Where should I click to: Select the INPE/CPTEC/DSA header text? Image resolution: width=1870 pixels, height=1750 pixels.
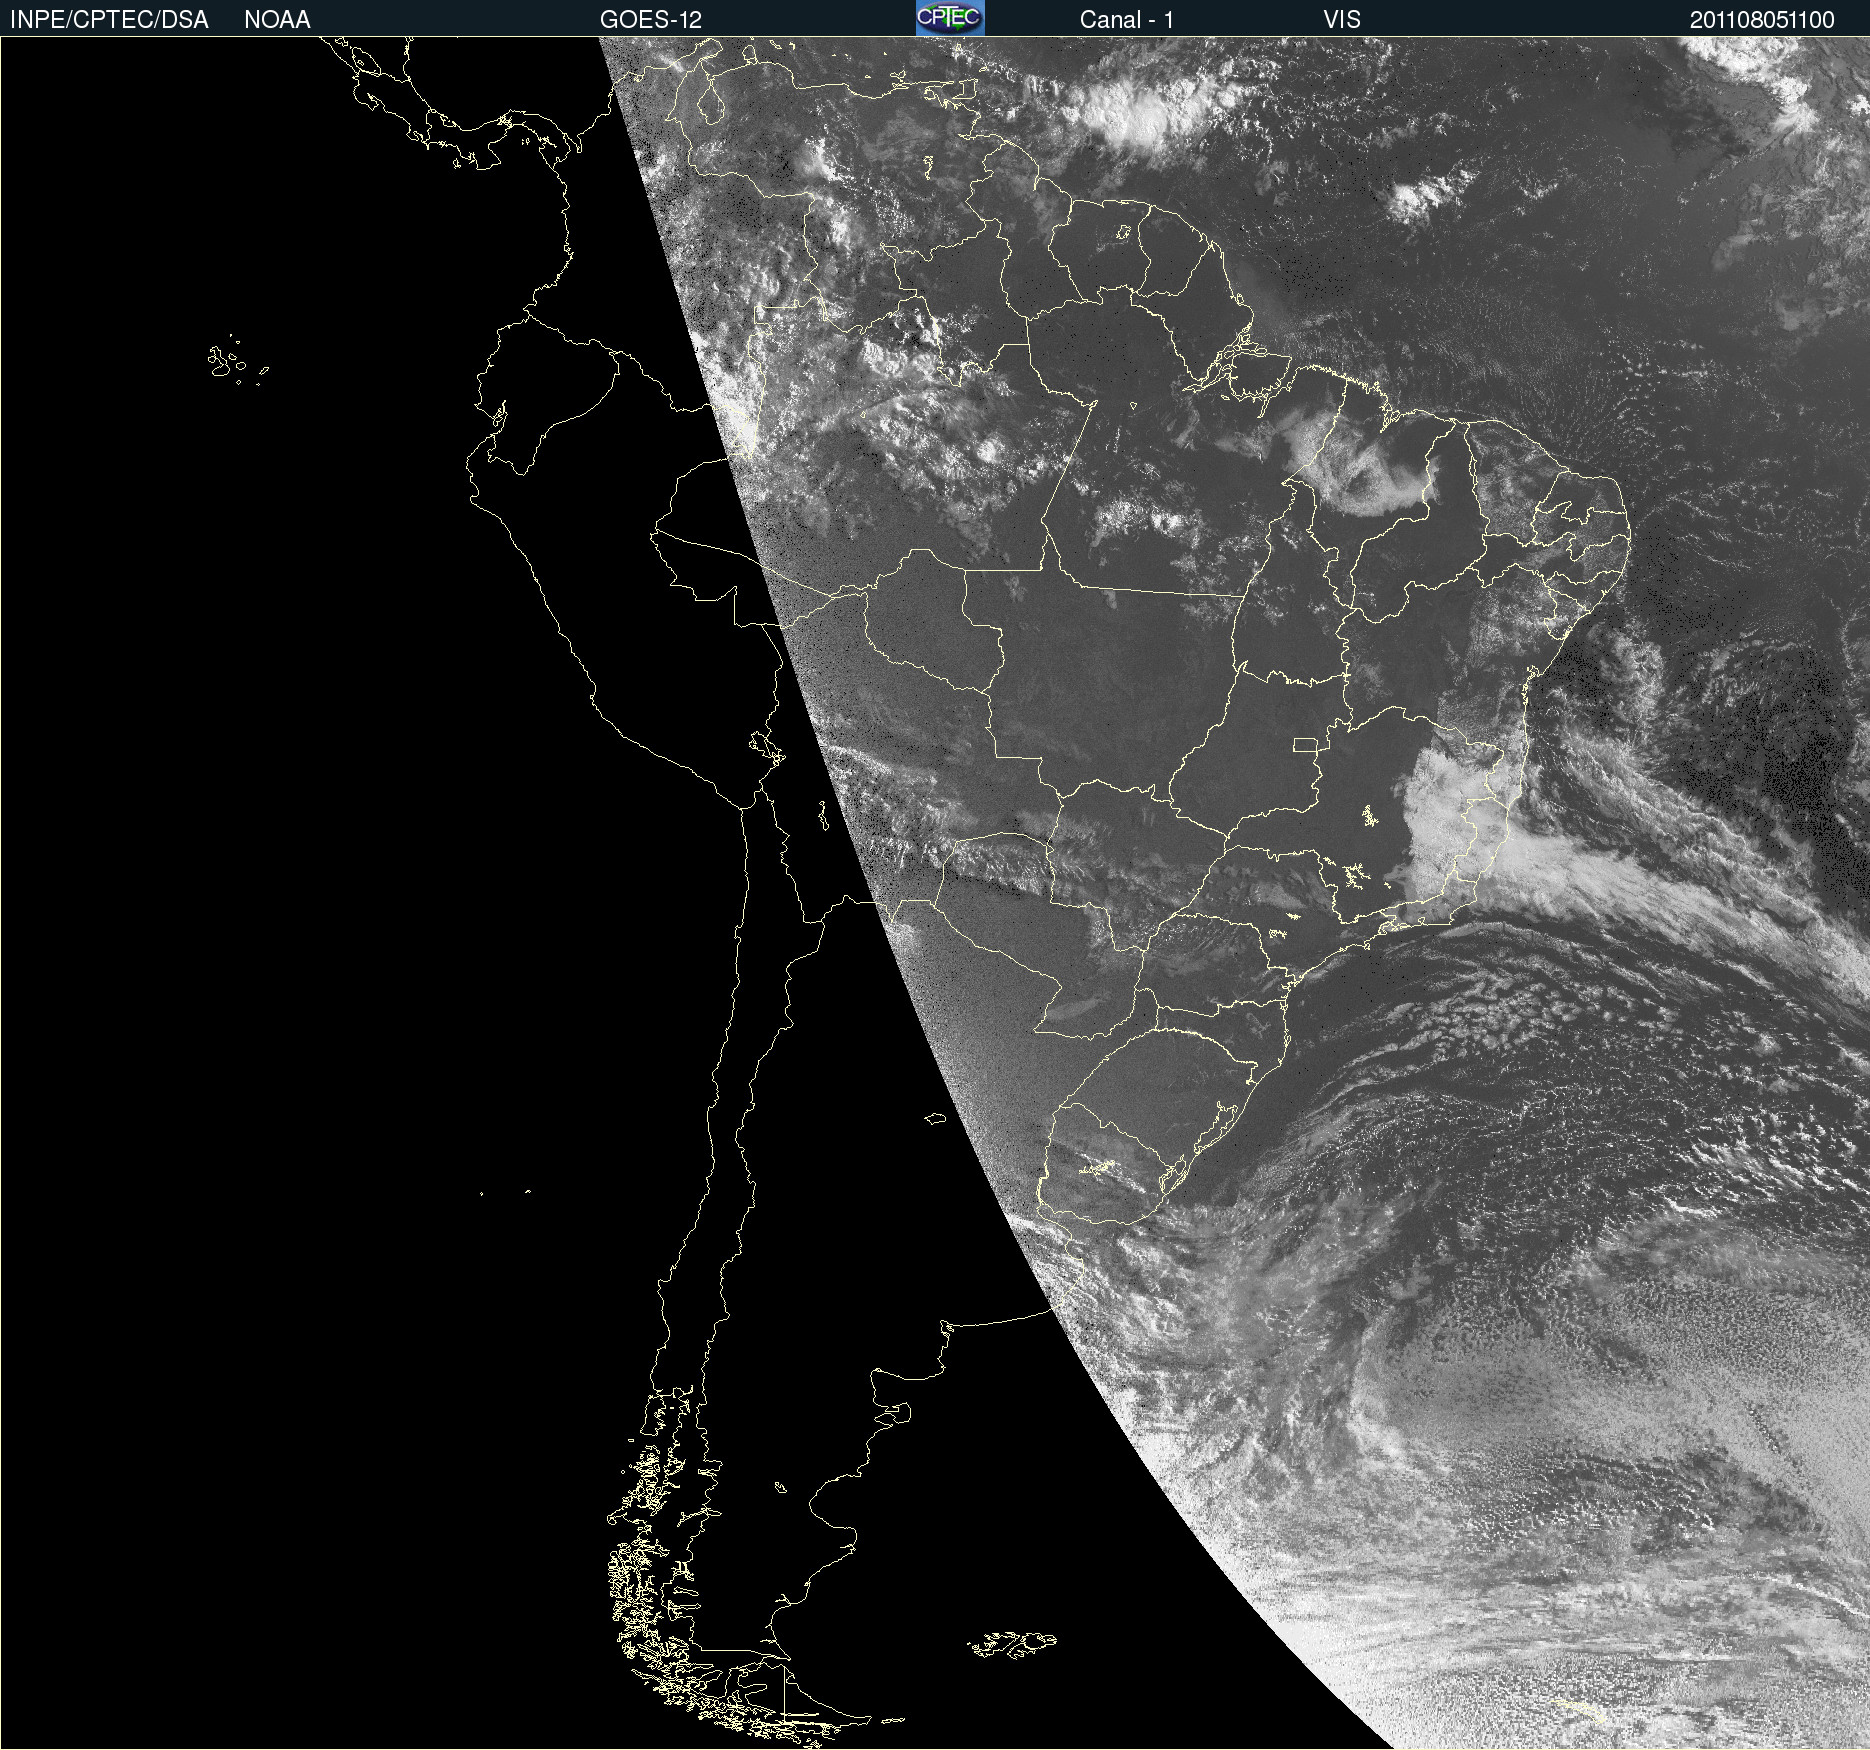click(x=109, y=20)
